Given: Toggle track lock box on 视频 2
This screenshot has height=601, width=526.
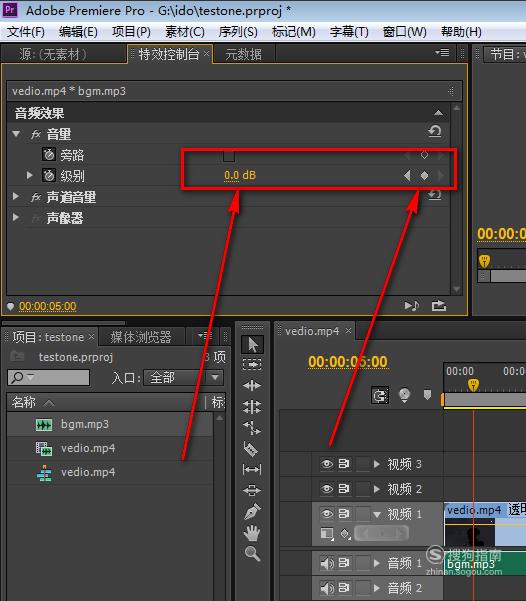Looking at the screenshot, I should [x=362, y=489].
